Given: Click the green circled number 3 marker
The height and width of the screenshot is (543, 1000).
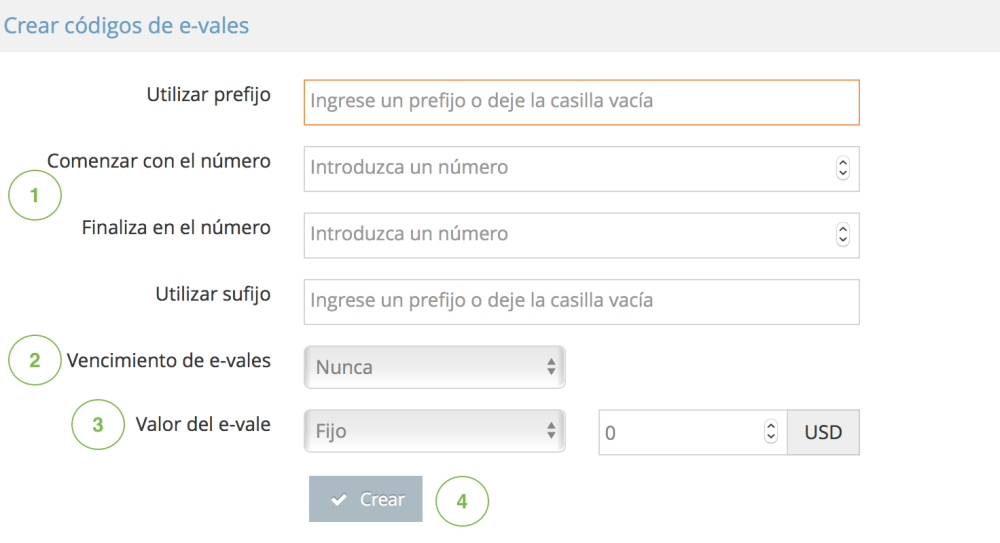Looking at the screenshot, I should [97, 424].
